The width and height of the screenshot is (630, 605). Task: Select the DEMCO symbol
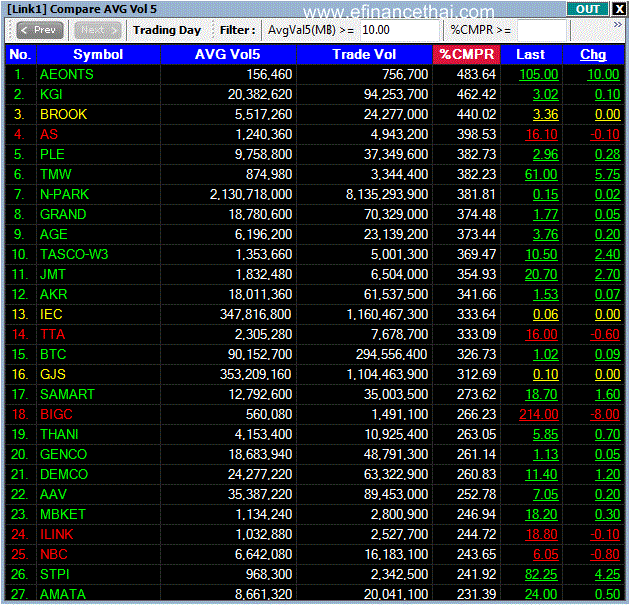click(x=64, y=474)
